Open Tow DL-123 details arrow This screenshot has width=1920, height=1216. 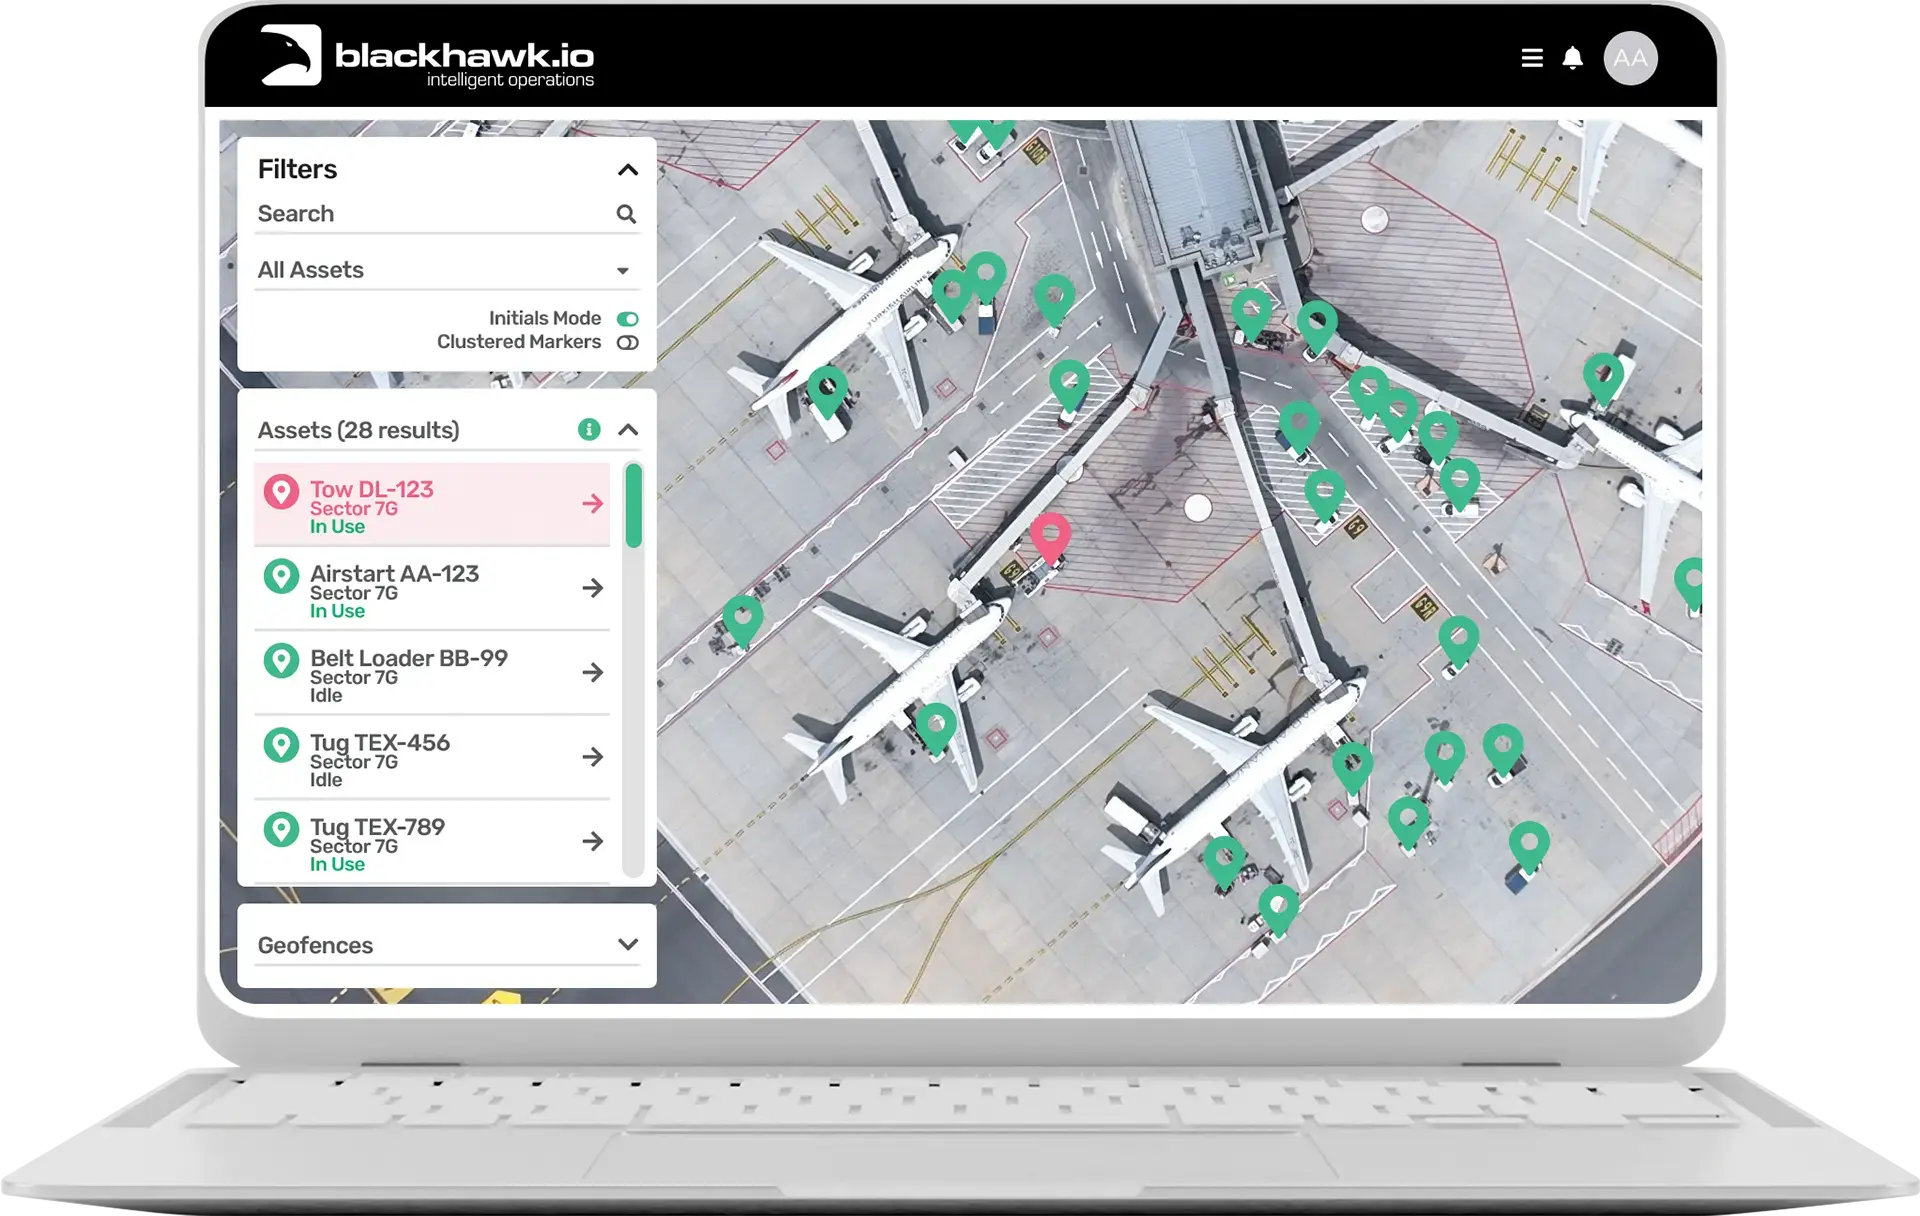[x=592, y=503]
